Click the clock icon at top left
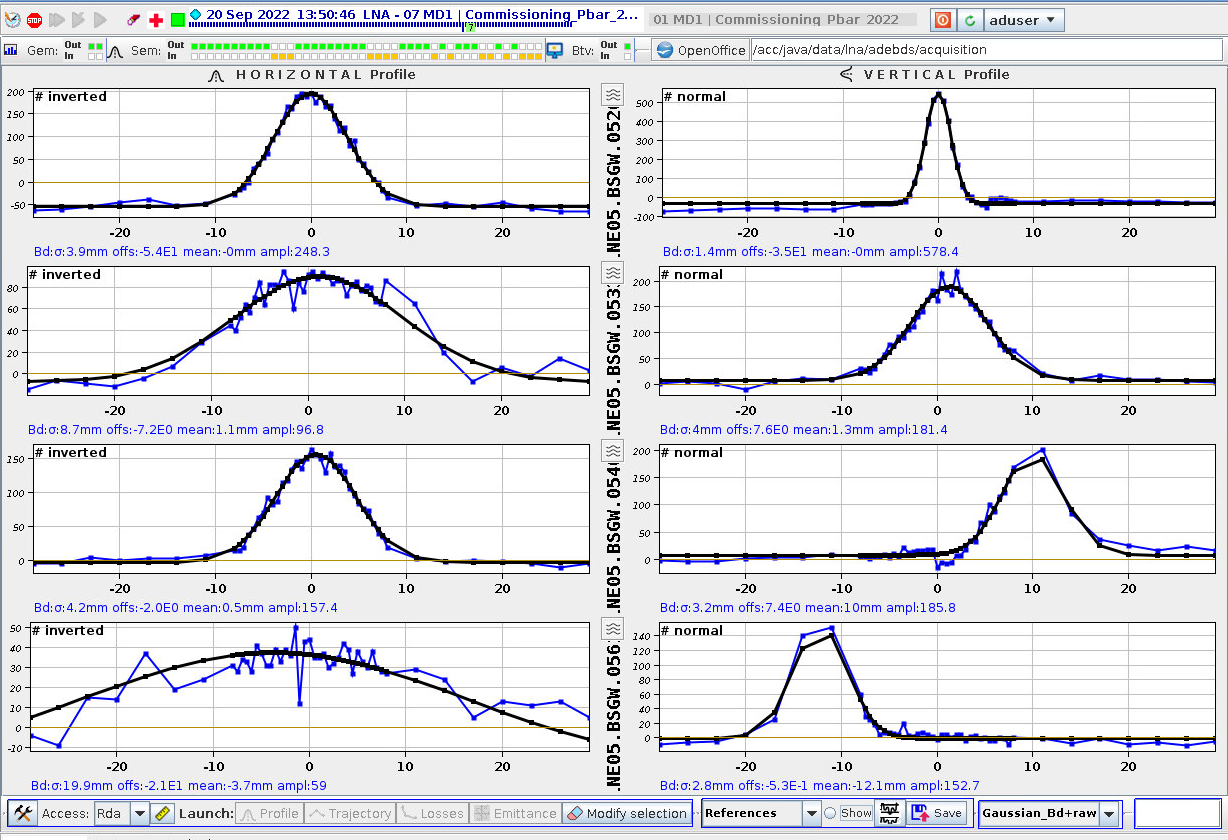 click(12, 20)
